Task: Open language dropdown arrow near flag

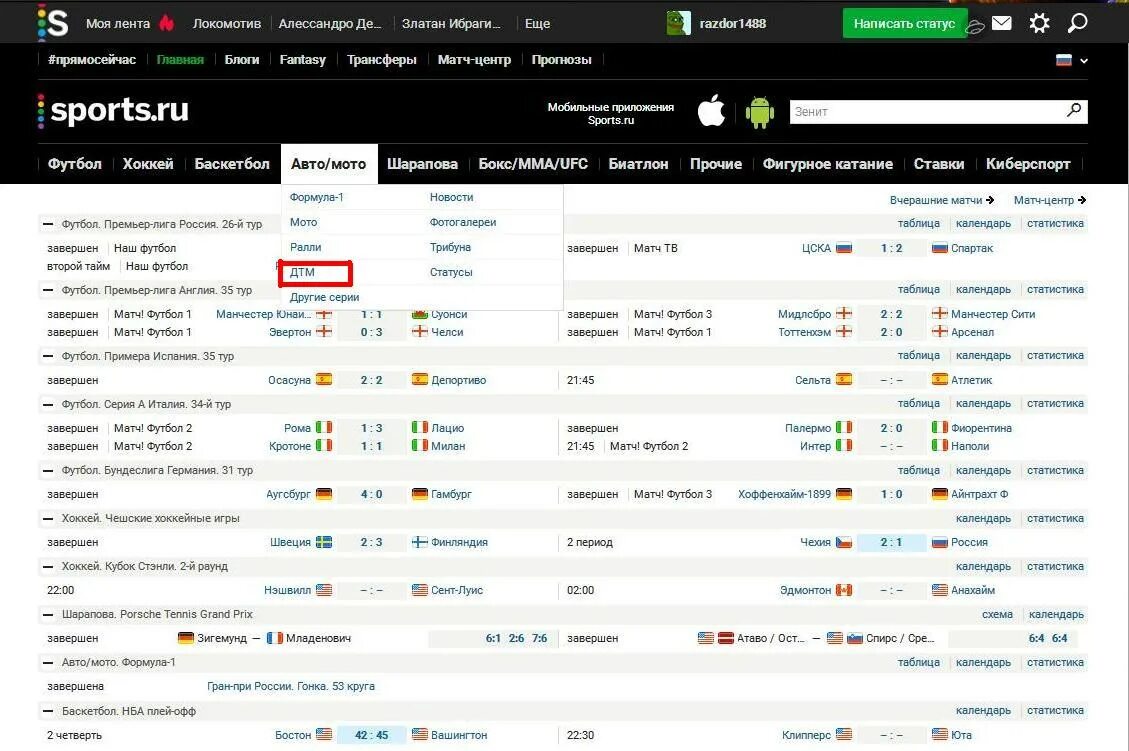Action: pos(1084,60)
